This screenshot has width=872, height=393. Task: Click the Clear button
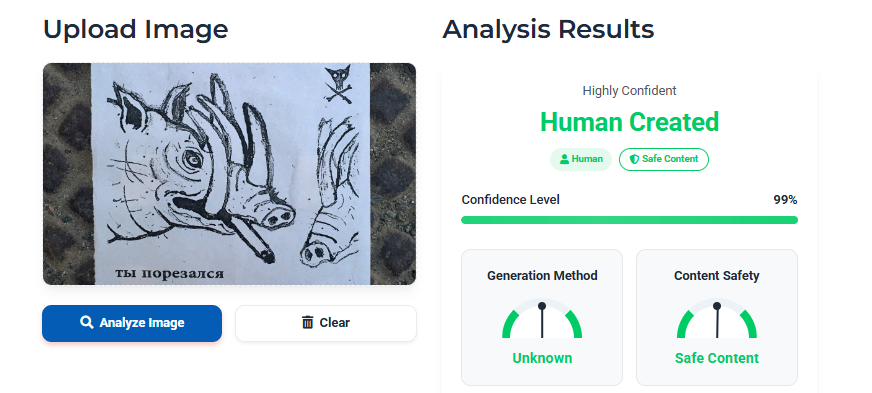point(326,323)
